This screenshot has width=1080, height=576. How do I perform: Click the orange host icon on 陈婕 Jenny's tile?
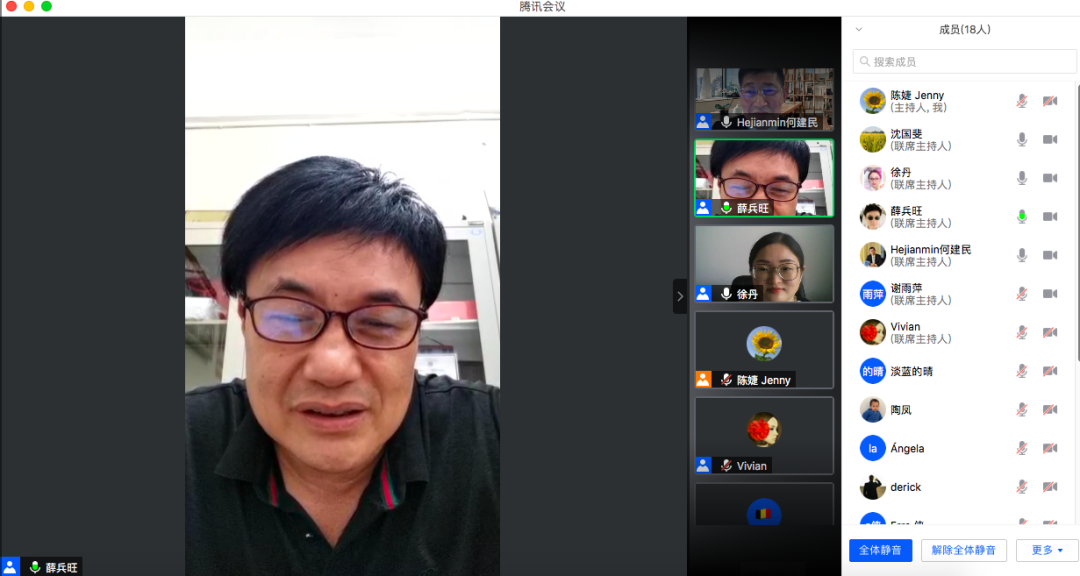703,380
